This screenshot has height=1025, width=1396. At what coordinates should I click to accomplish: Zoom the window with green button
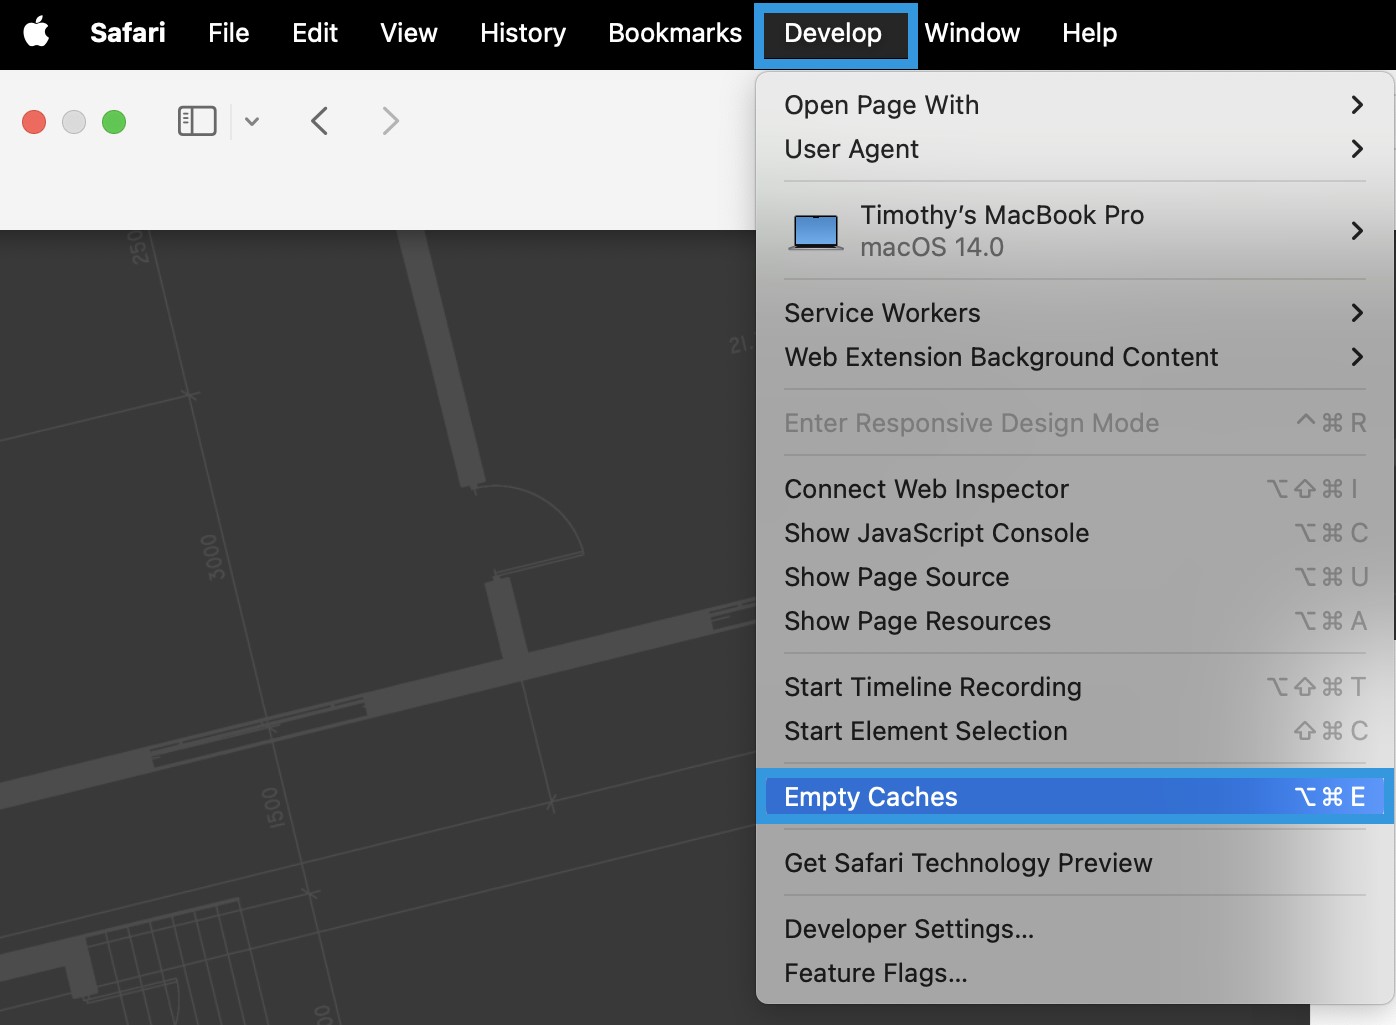pos(114,122)
